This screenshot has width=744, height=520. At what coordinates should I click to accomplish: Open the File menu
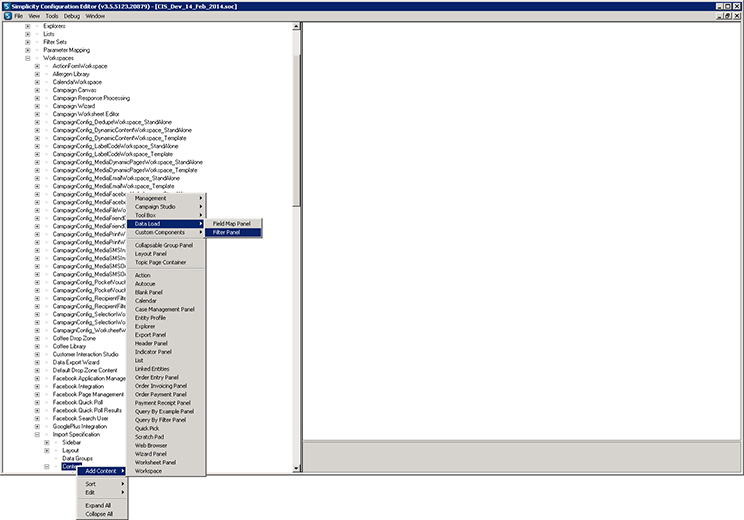(19, 16)
